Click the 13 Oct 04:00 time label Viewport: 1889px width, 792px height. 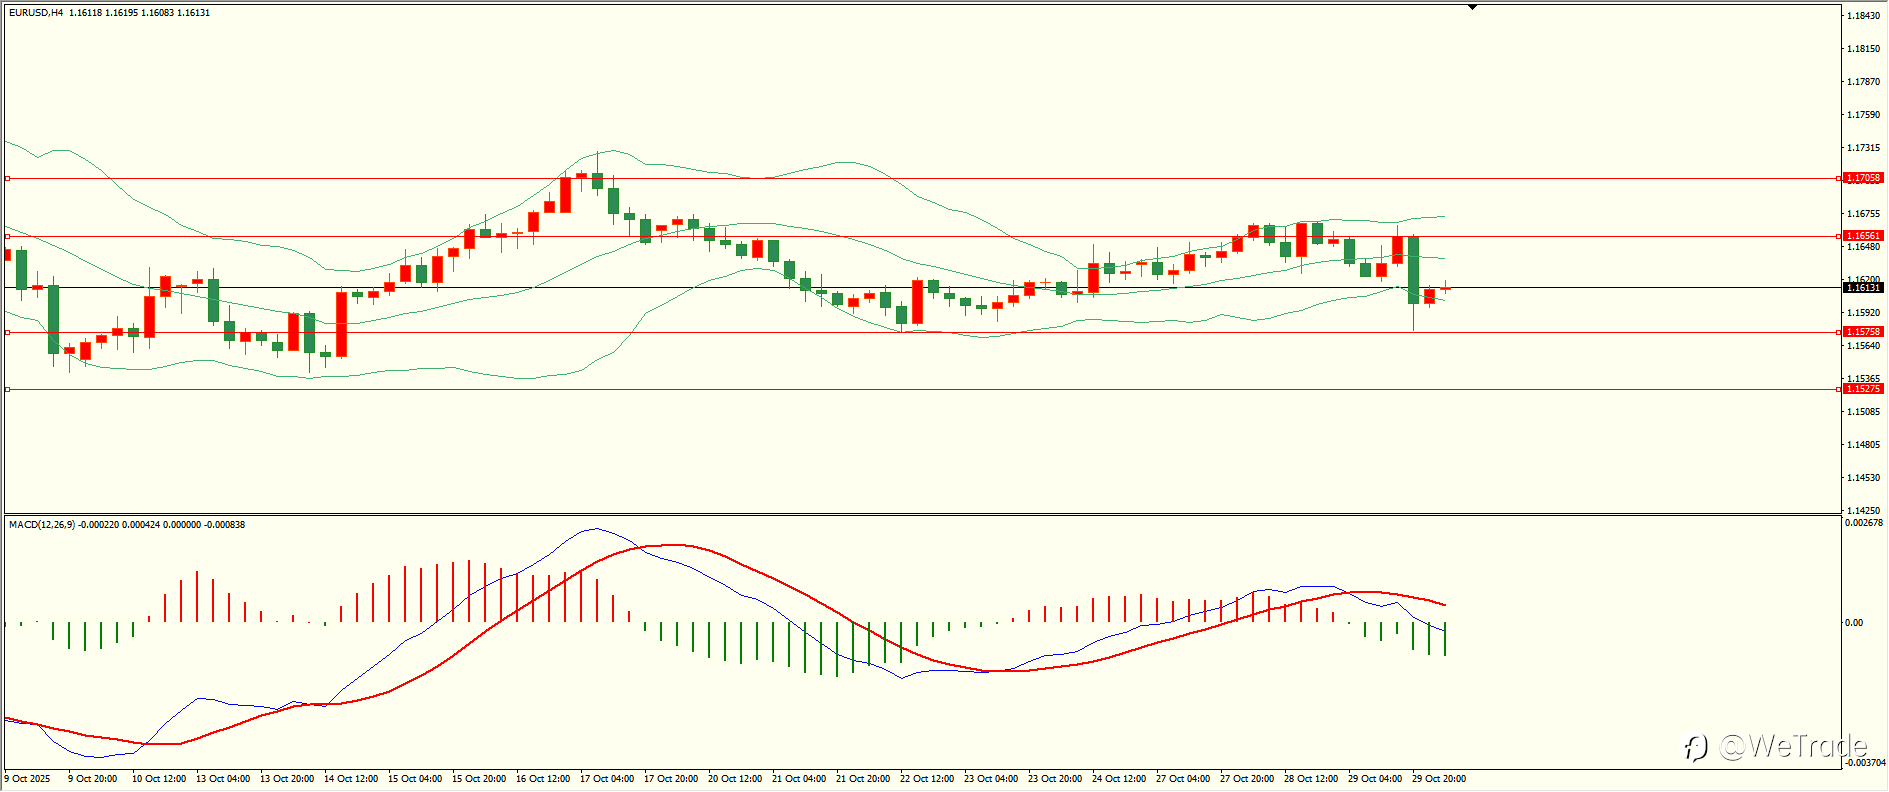tap(223, 779)
